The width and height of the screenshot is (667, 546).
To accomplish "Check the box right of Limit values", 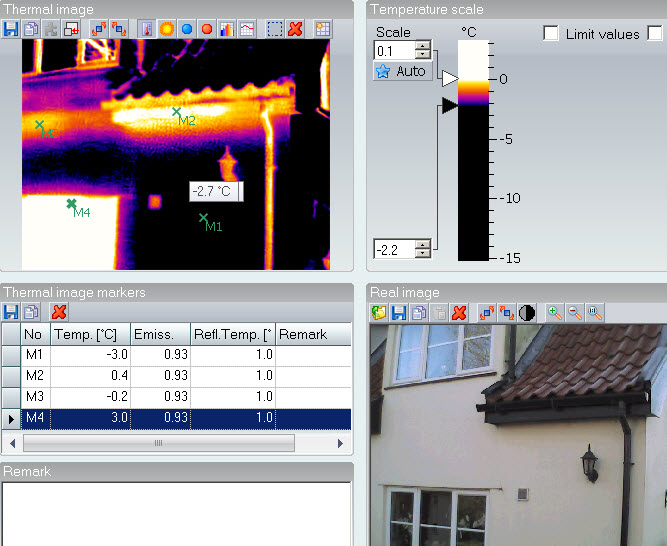I will [x=655, y=34].
